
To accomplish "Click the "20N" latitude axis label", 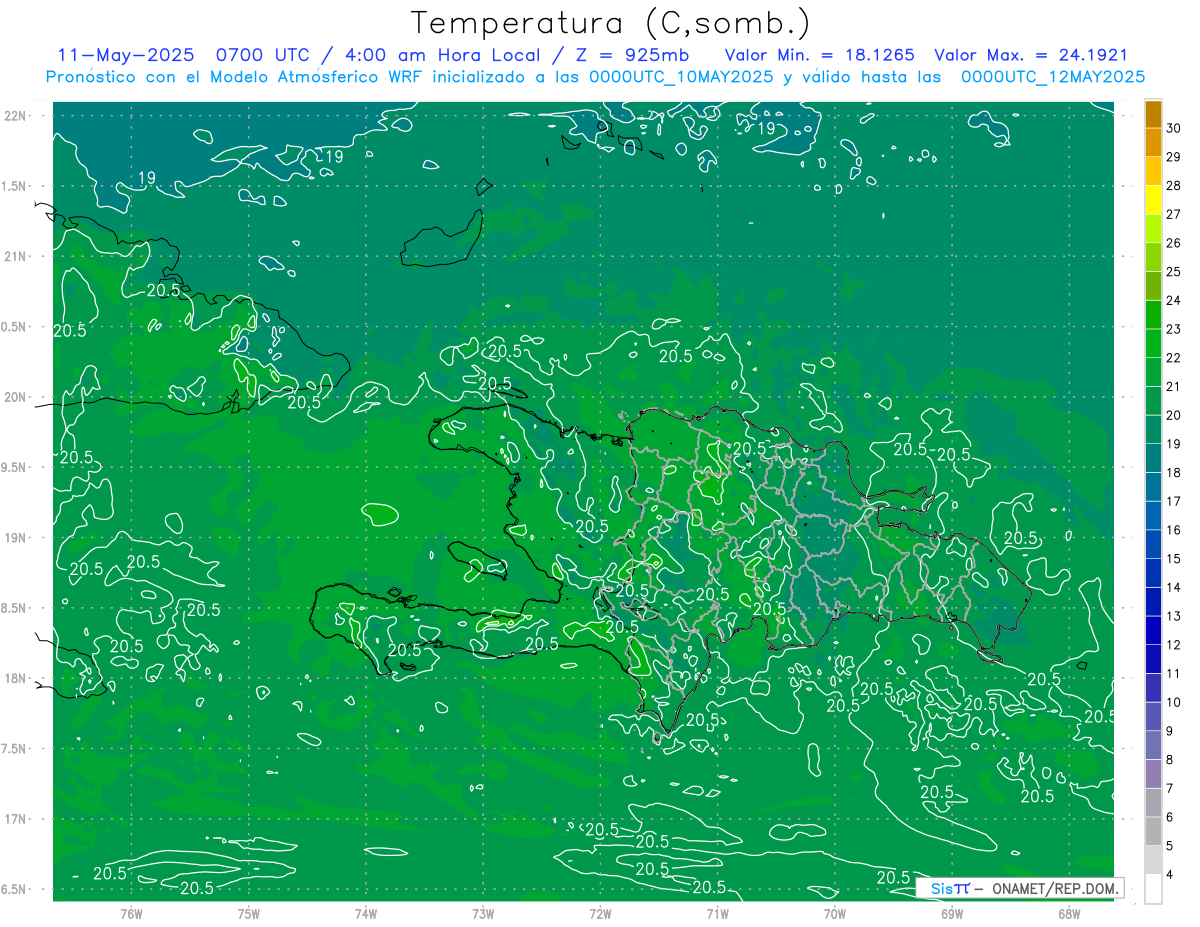I will click(17, 397).
